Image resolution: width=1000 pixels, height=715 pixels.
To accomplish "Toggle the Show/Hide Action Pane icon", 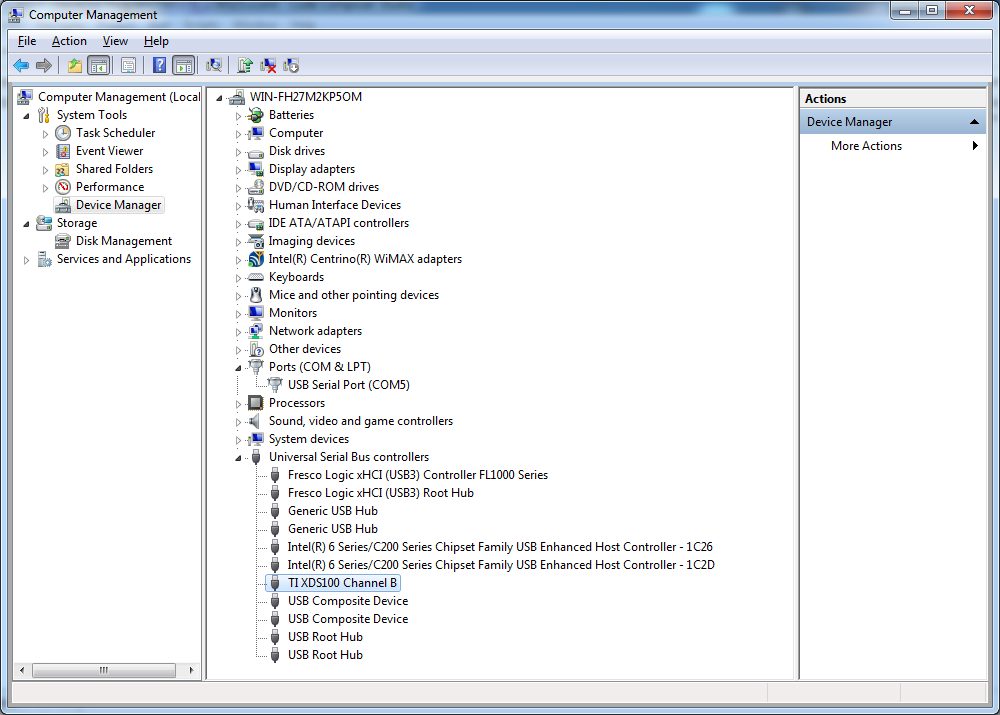I will point(186,65).
